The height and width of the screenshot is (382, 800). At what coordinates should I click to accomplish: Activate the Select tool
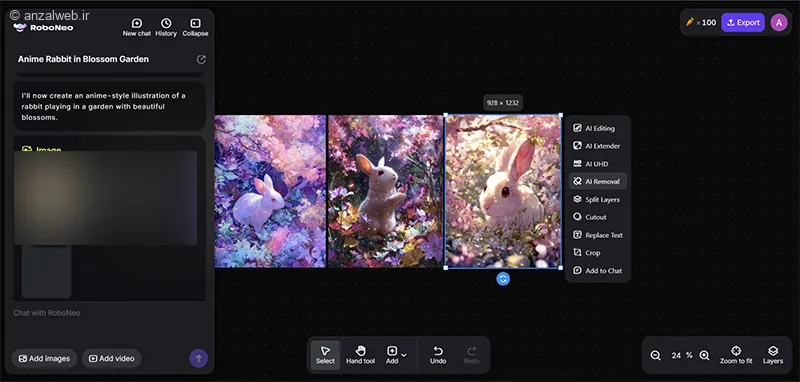pyautogui.click(x=325, y=355)
